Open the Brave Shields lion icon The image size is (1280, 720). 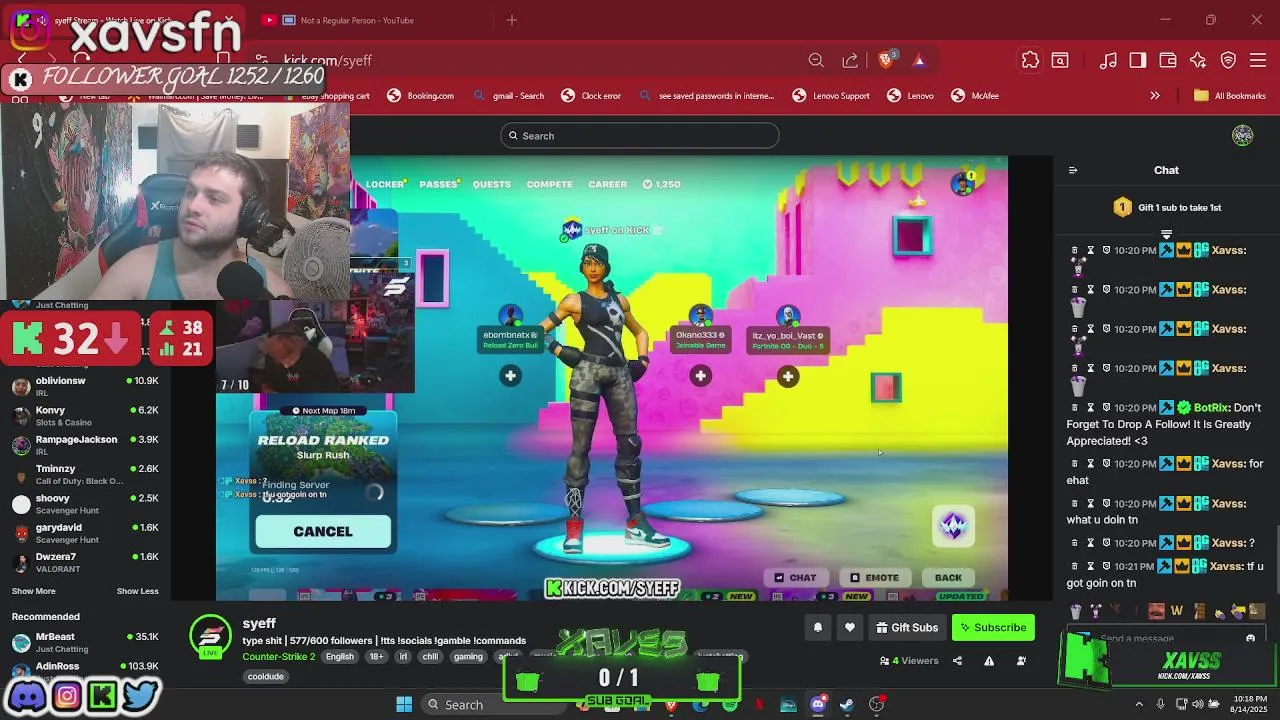point(886,60)
